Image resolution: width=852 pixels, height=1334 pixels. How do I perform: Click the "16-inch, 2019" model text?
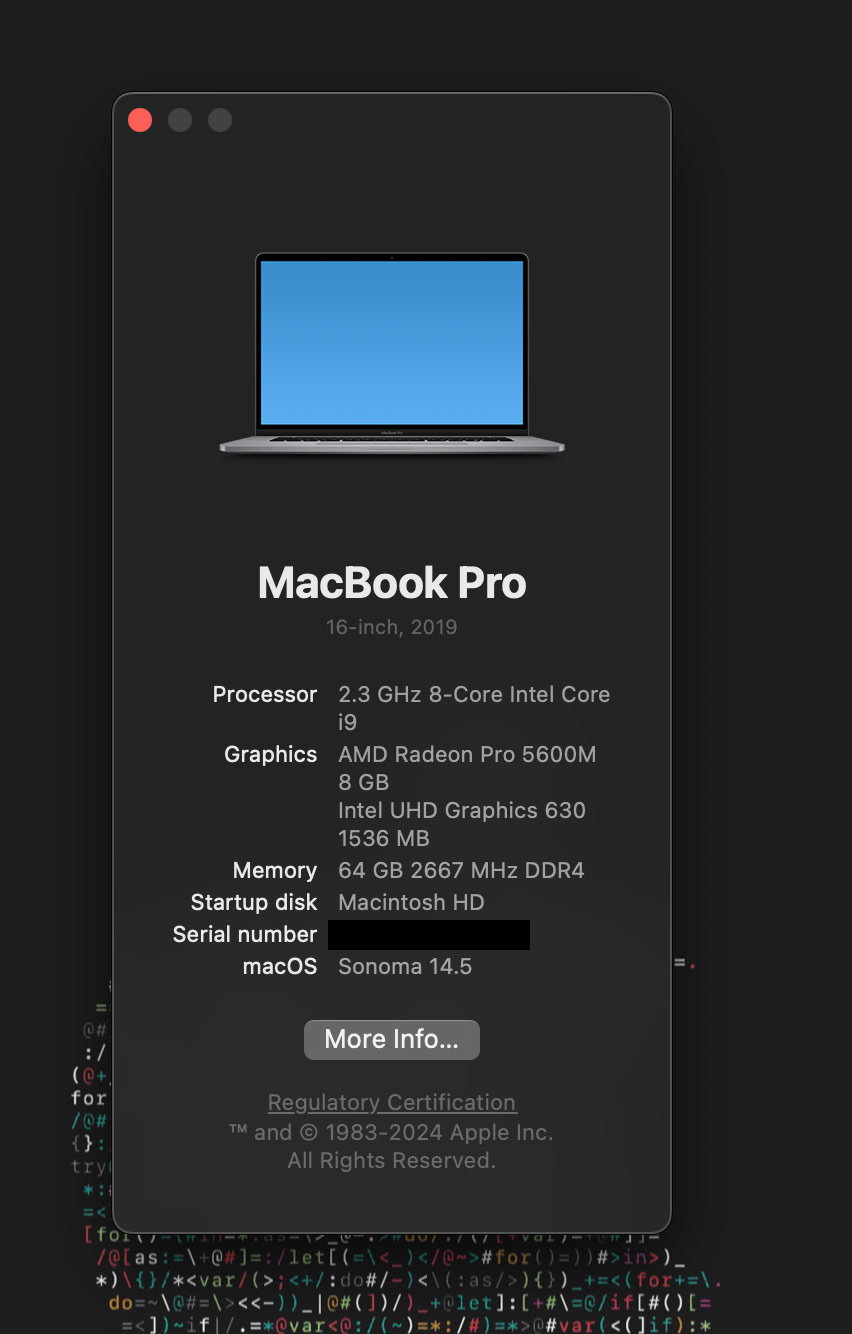tap(392, 627)
